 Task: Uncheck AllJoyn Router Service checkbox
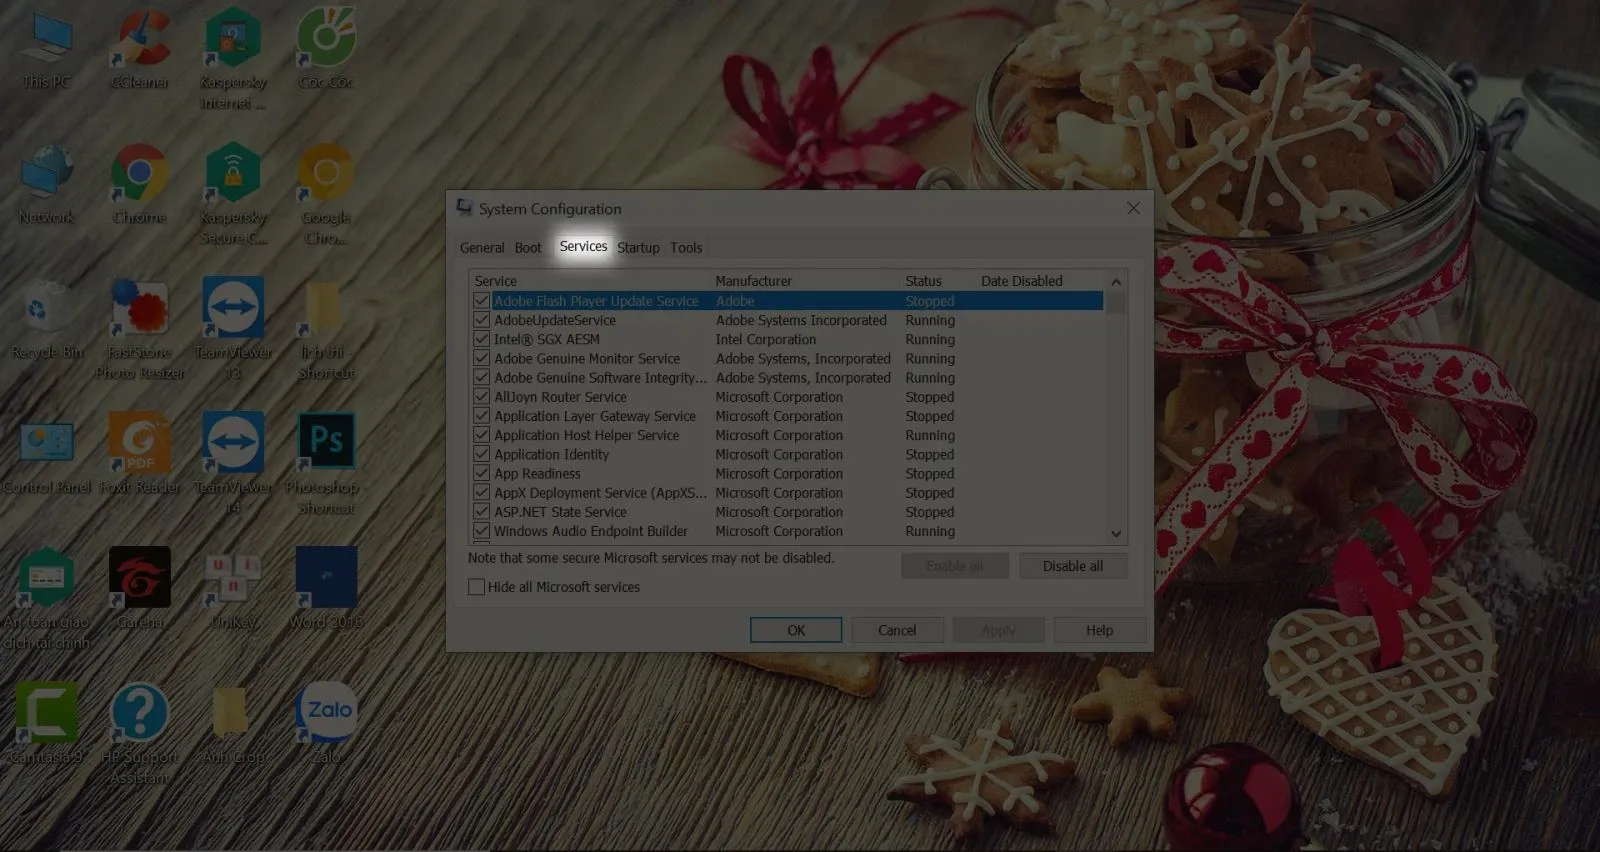481,397
